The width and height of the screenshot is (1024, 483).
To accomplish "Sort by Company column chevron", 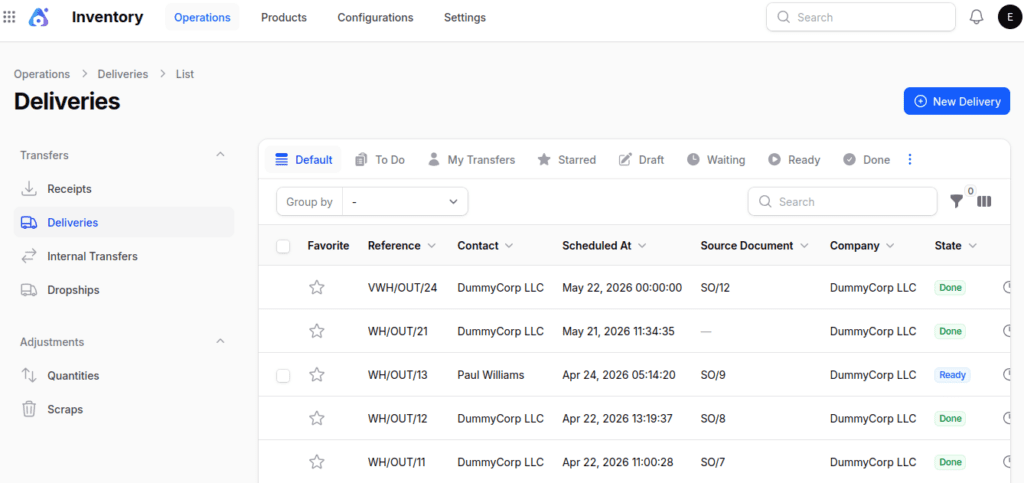I will pyautogui.click(x=889, y=246).
